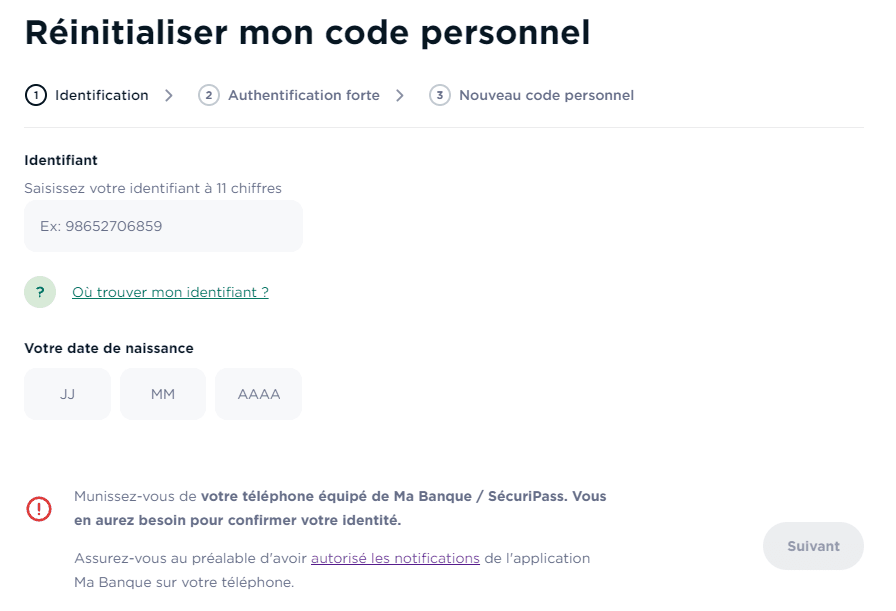Go to Authentification forte step
This screenshot has height=611, width=896.
click(x=304, y=96)
